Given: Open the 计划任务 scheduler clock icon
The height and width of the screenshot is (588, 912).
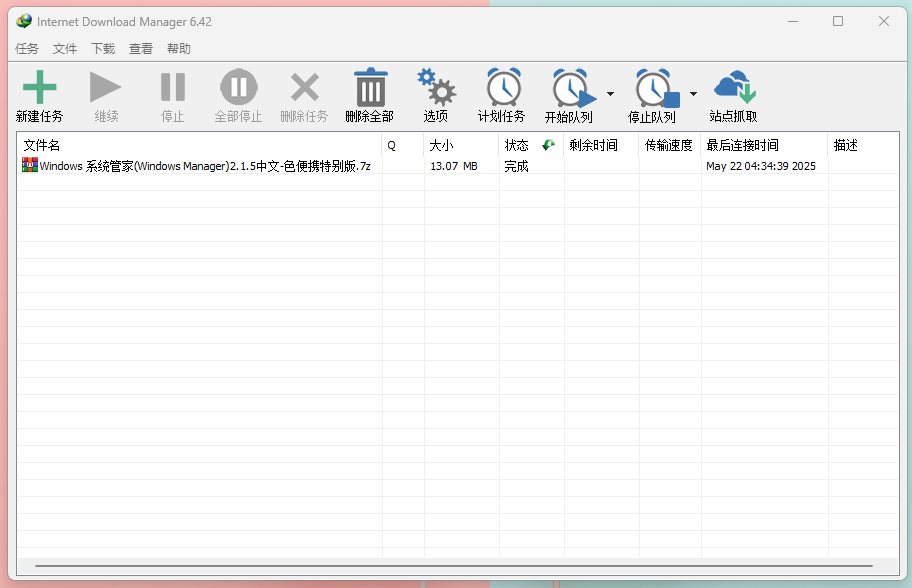Looking at the screenshot, I should pyautogui.click(x=503, y=87).
